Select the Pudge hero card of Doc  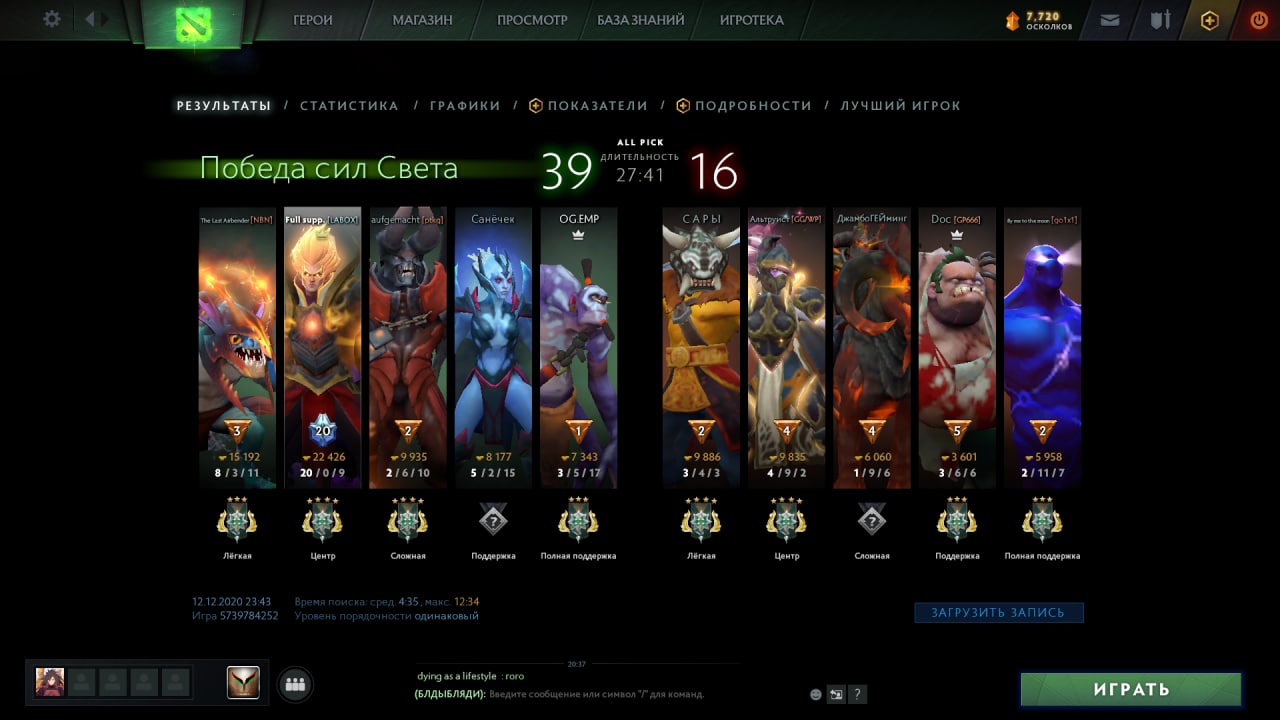click(957, 348)
